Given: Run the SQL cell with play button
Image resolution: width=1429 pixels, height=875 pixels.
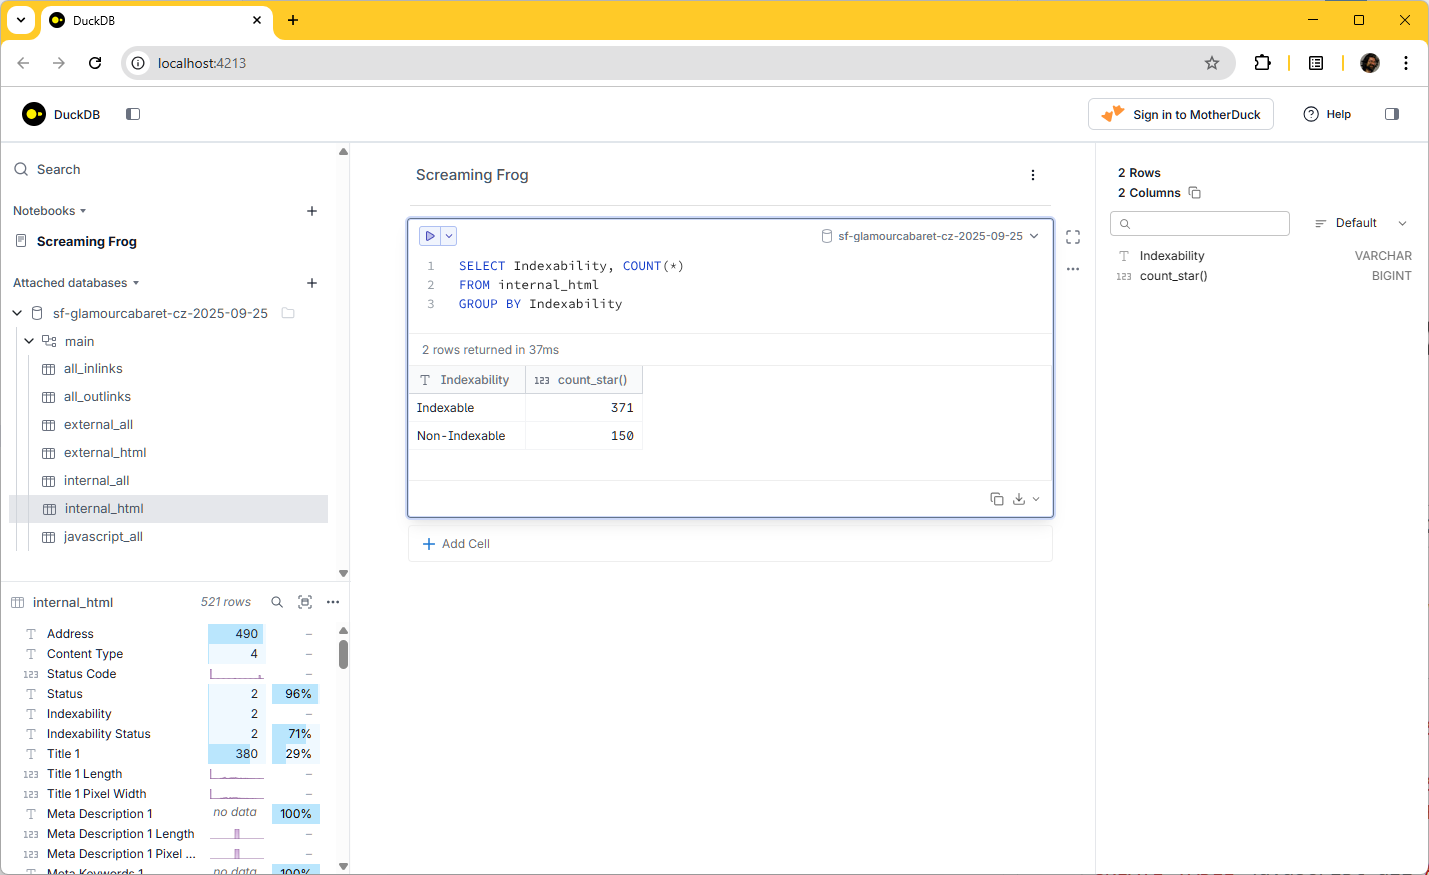Looking at the screenshot, I should tap(430, 236).
